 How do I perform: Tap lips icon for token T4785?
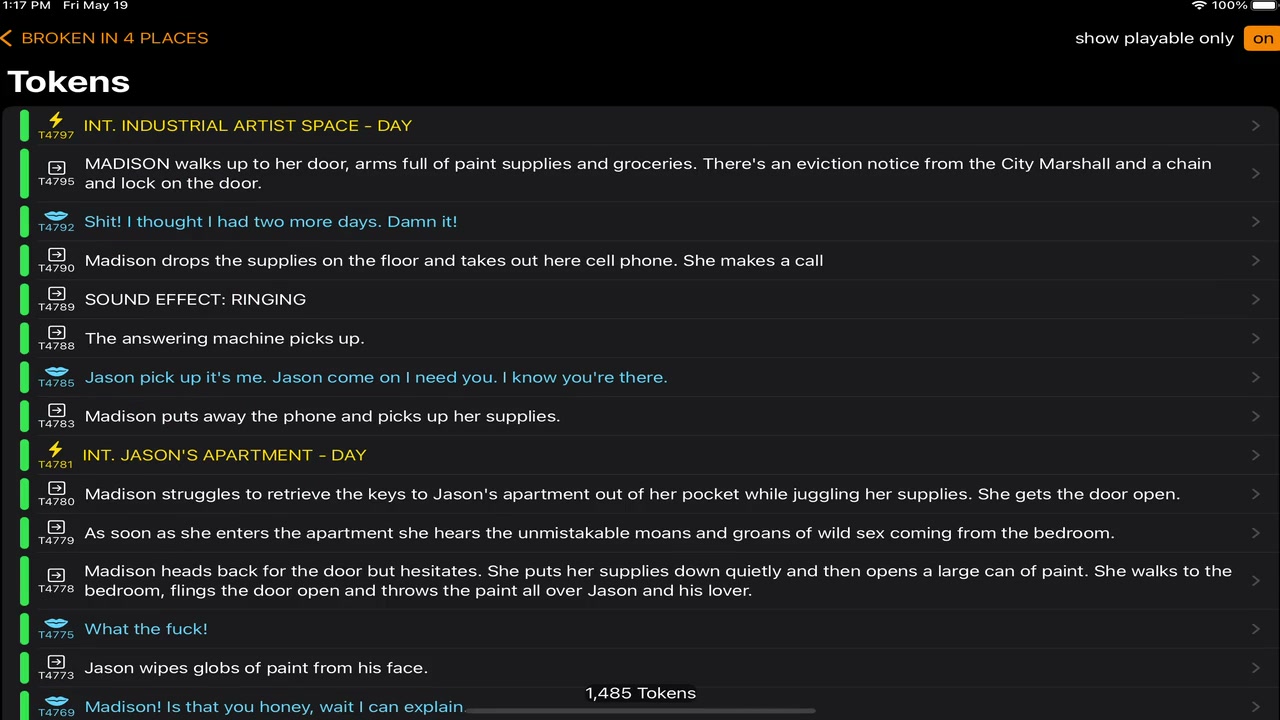pos(56,372)
